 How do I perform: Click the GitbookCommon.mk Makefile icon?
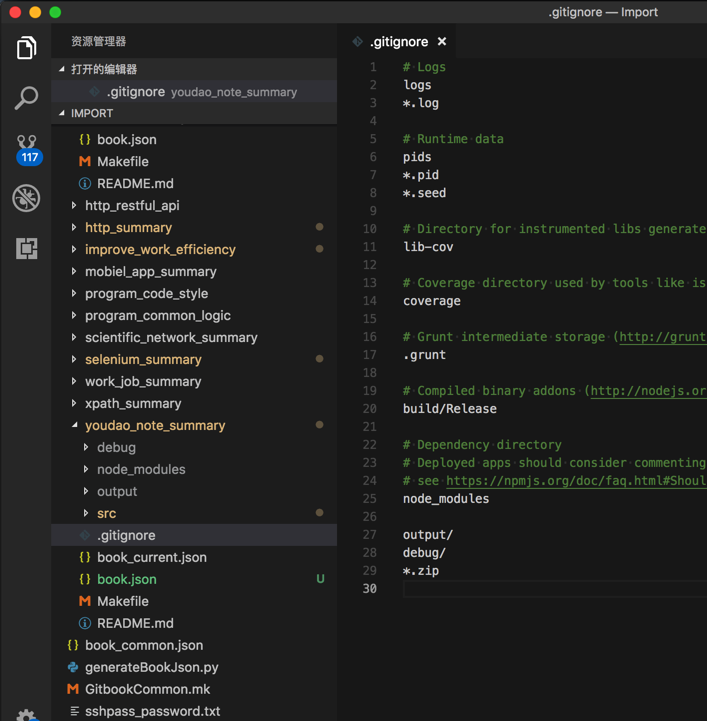(x=73, y=689)
